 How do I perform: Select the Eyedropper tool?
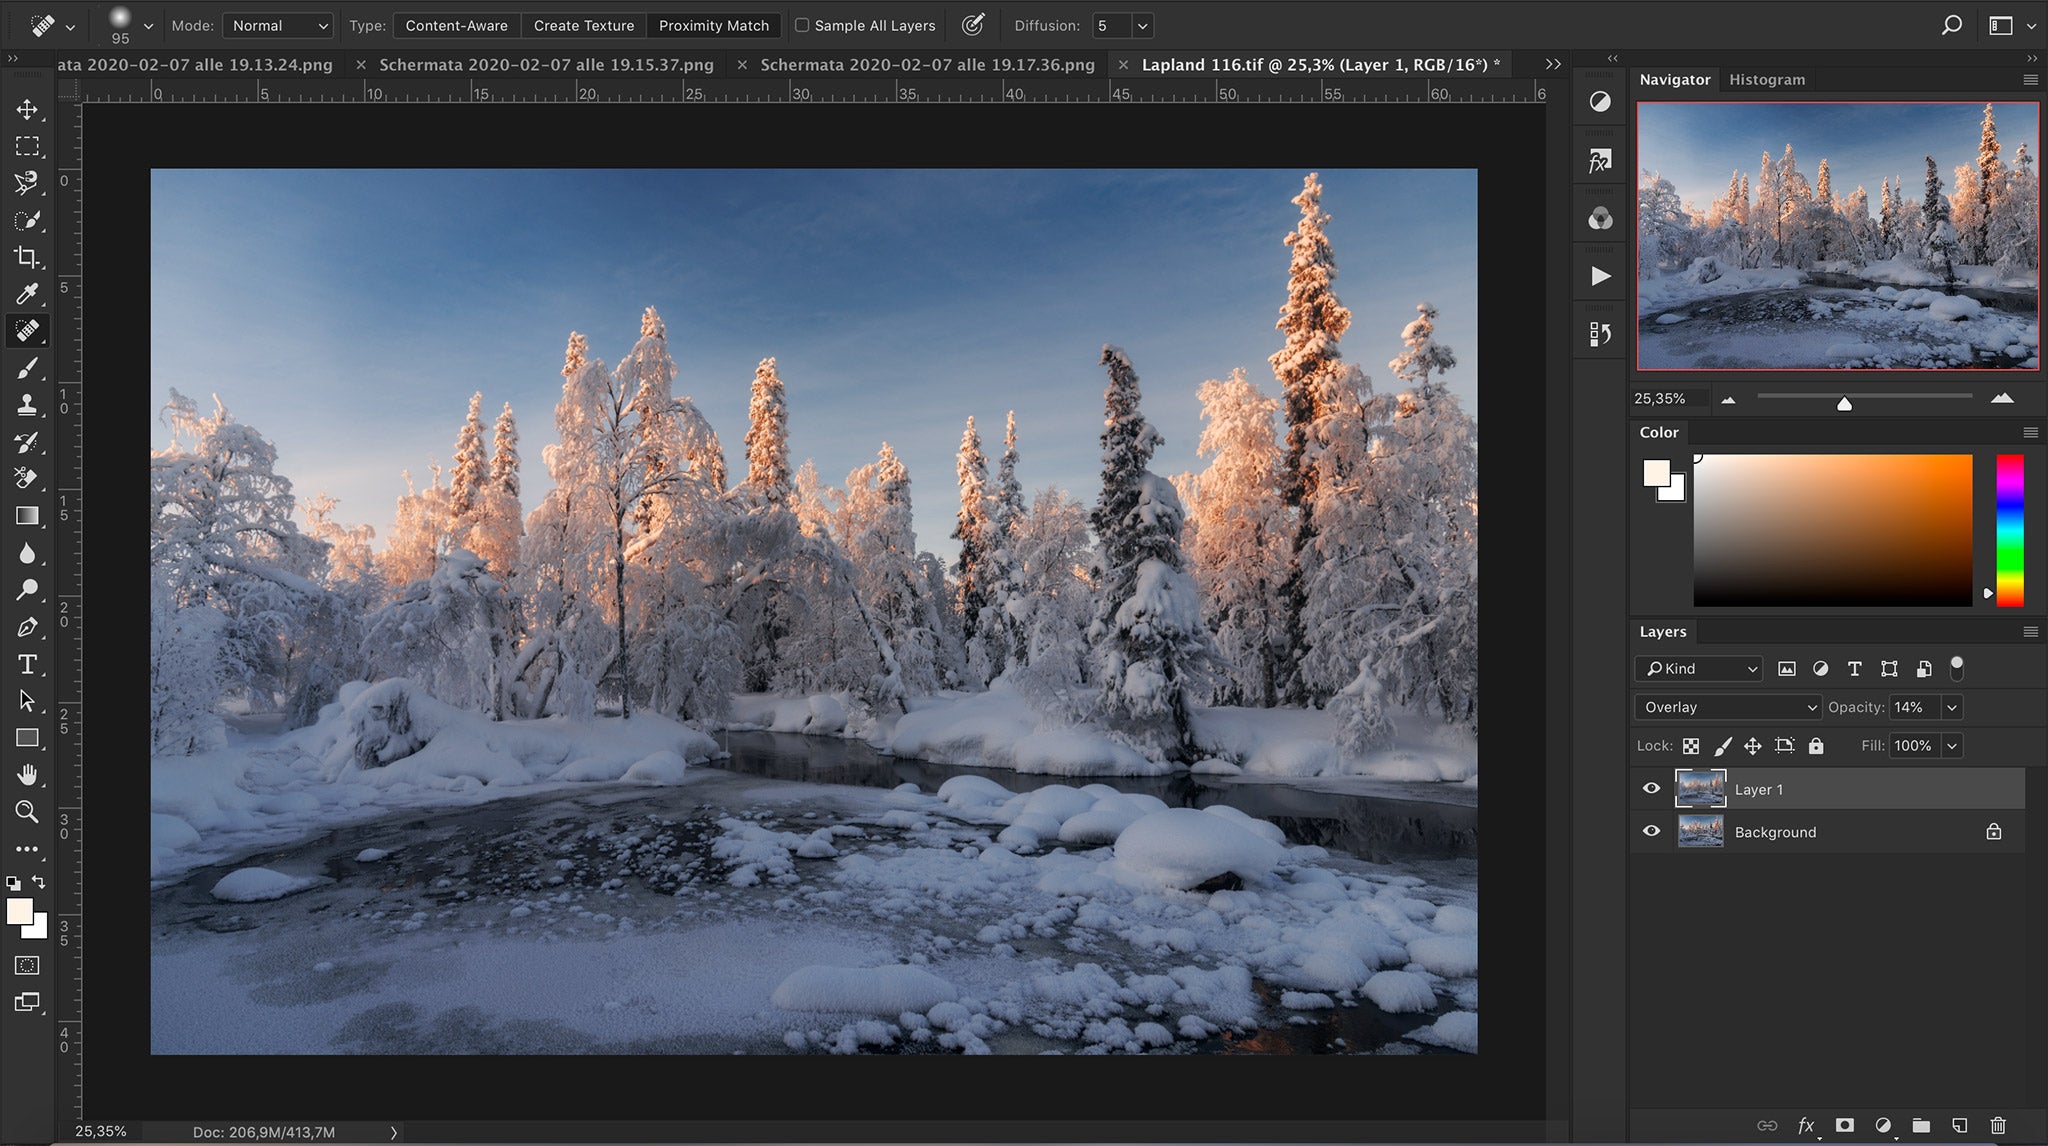coord(27,294)
